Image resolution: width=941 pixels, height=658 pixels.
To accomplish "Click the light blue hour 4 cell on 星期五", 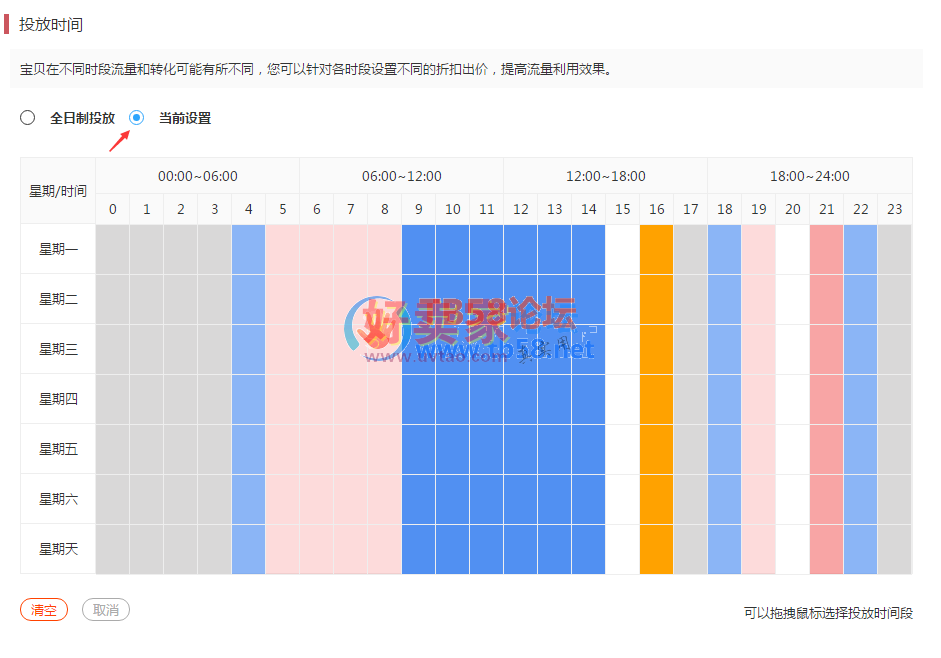I will click(x=248, y=449).
